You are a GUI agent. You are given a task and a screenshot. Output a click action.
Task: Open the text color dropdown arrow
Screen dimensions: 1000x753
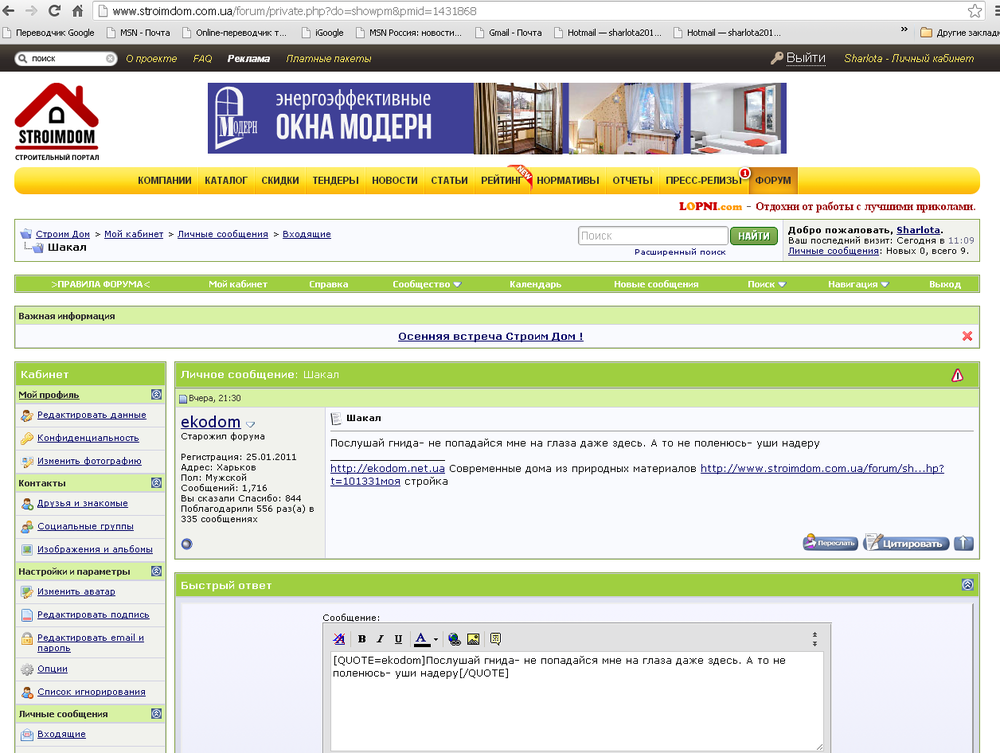[436, 640]
